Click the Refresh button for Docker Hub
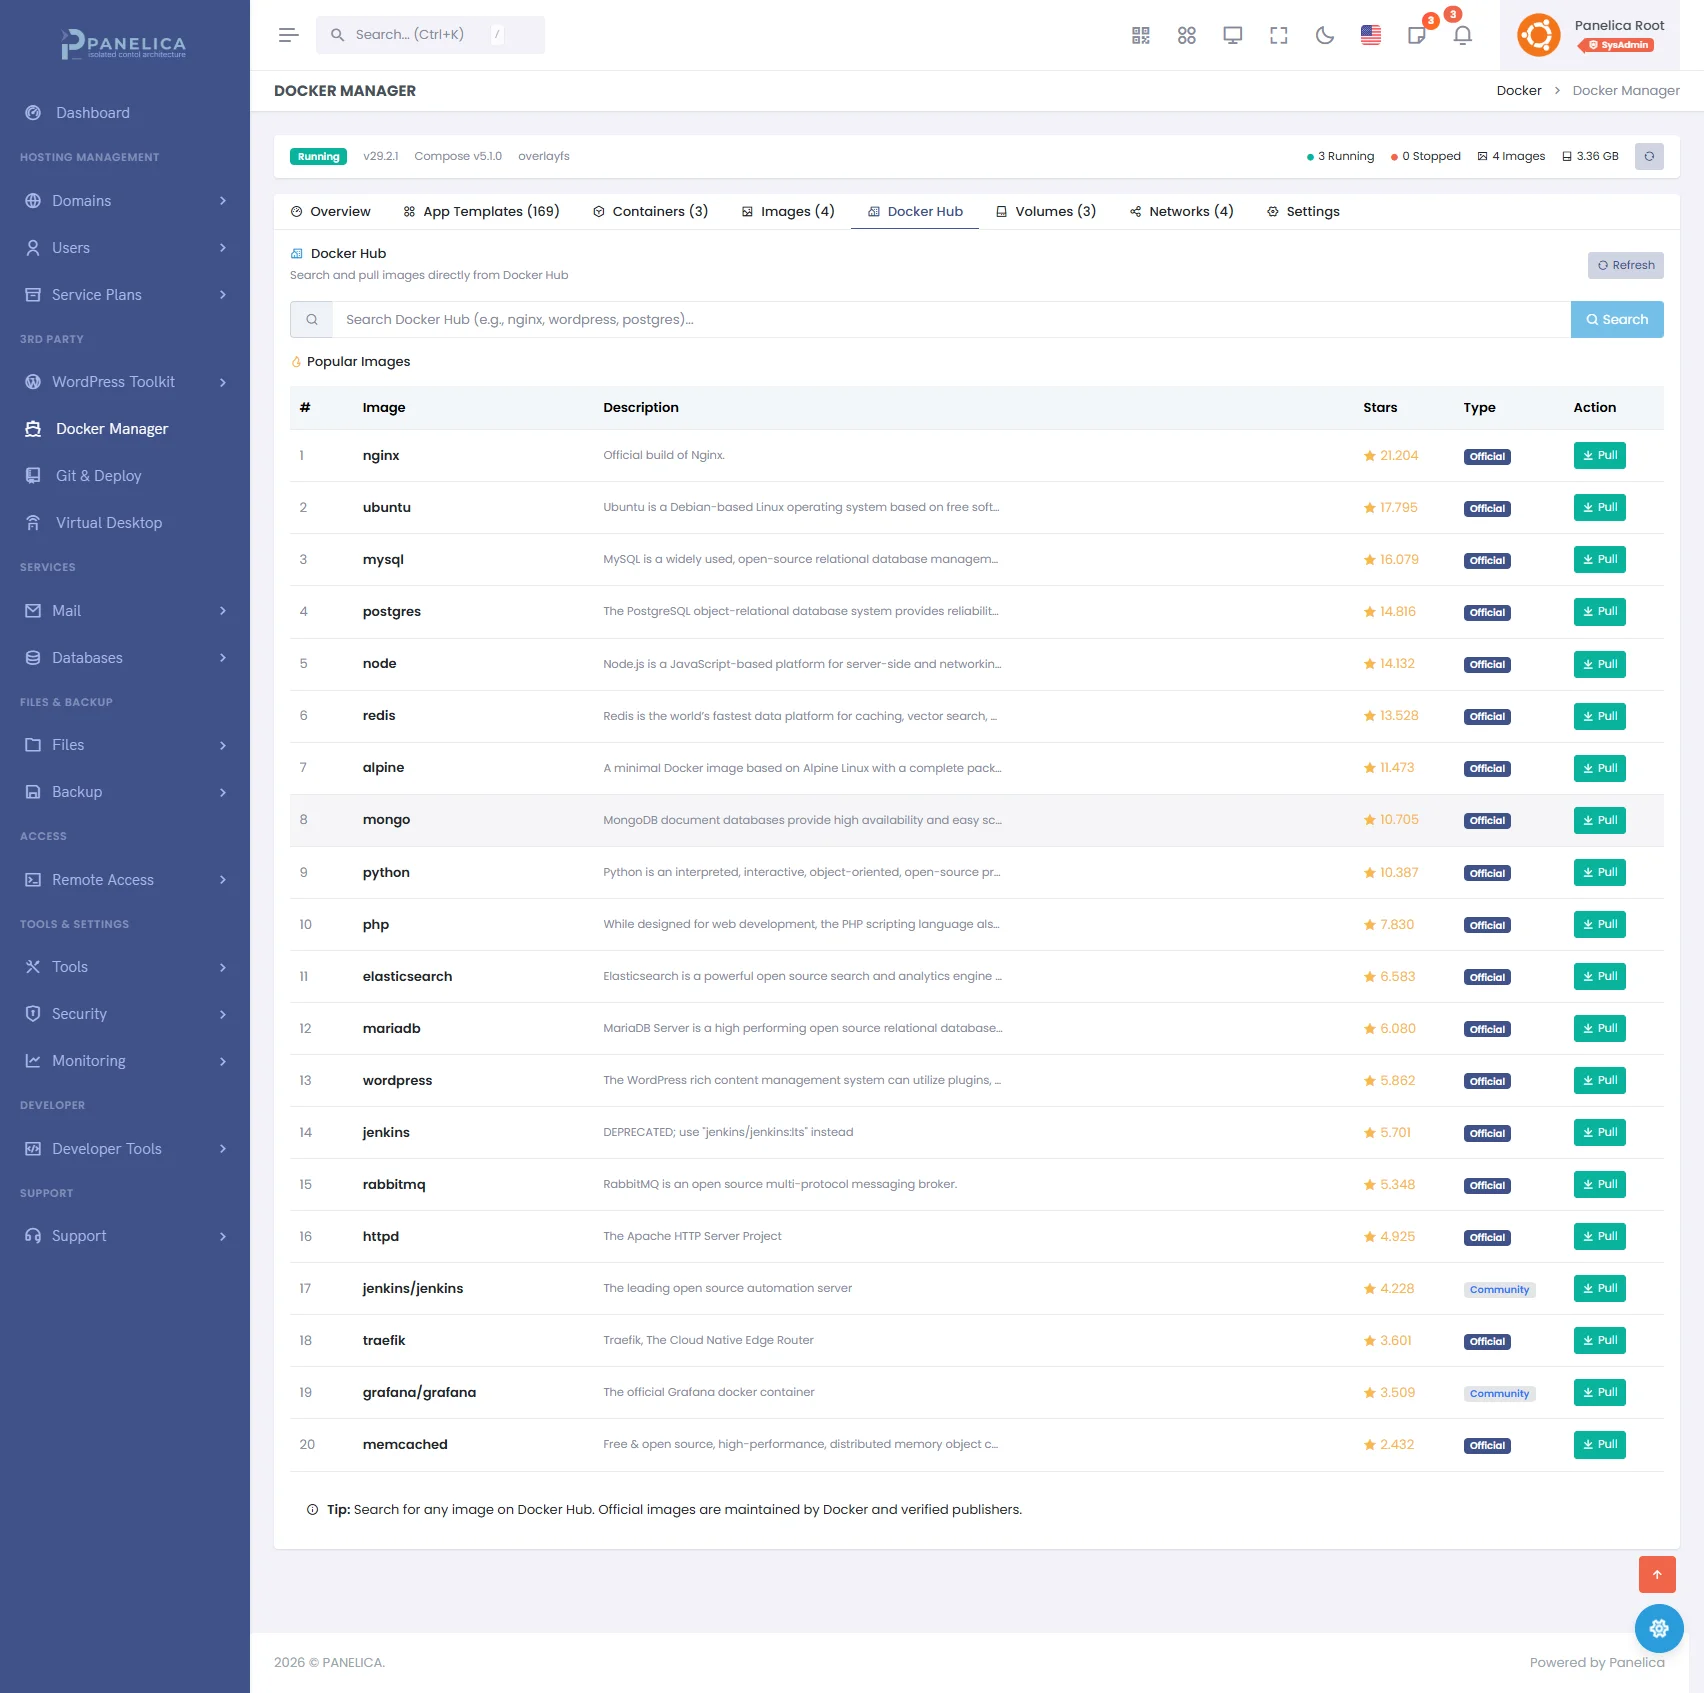 click(1625, 265)
